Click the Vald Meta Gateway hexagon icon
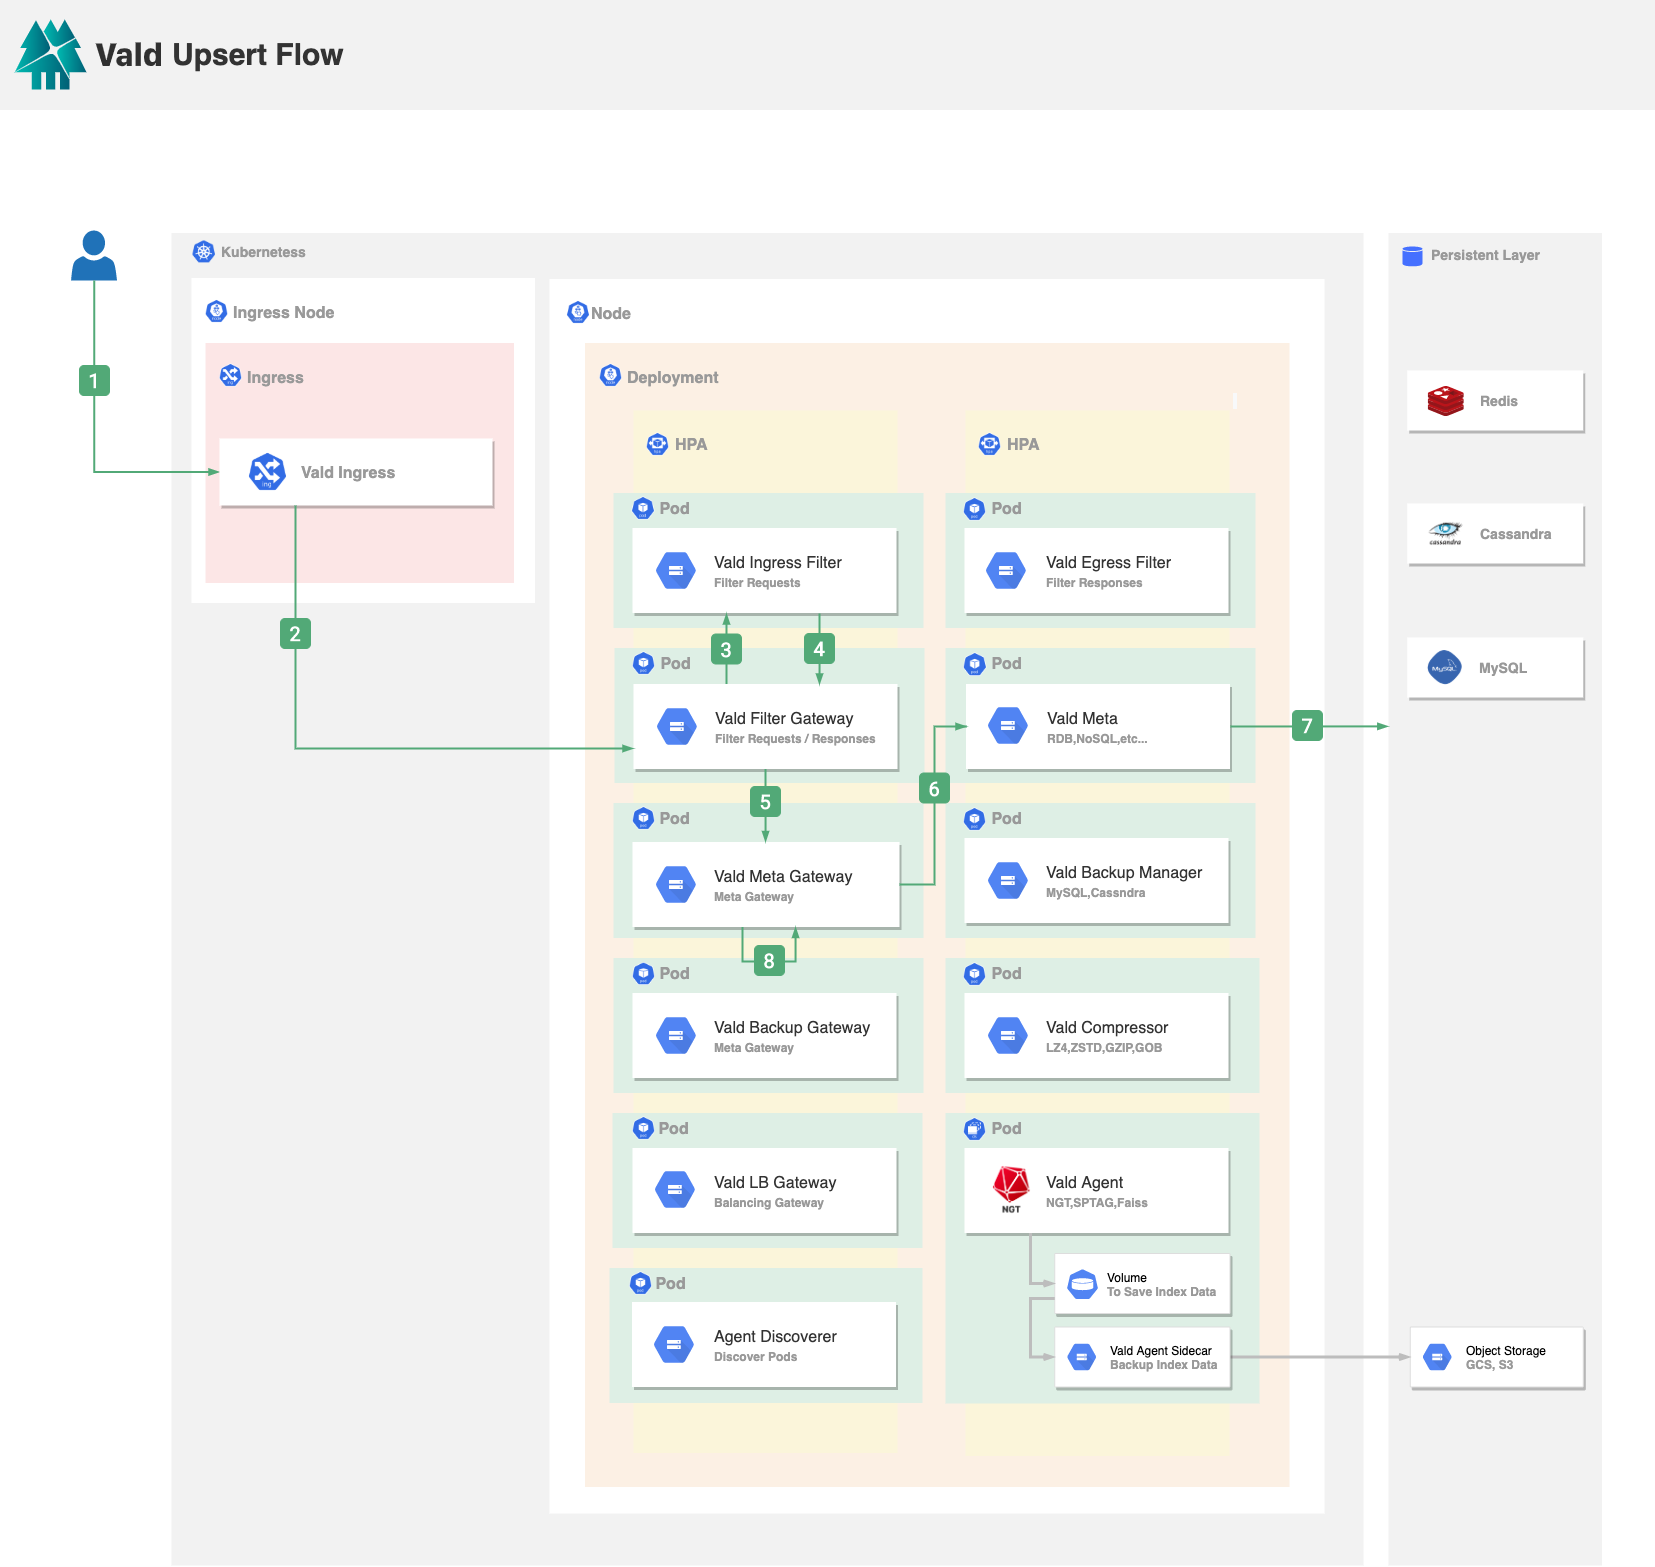The width and height of the screenshot is (1655, 1567). [676, 885]
